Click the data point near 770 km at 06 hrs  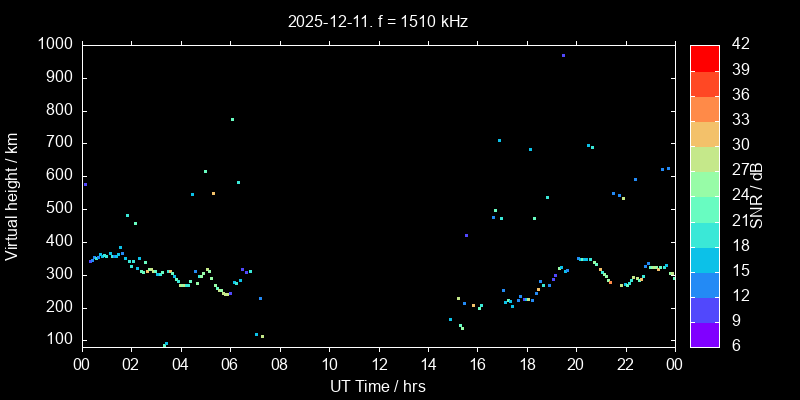[x=232, y=120]
